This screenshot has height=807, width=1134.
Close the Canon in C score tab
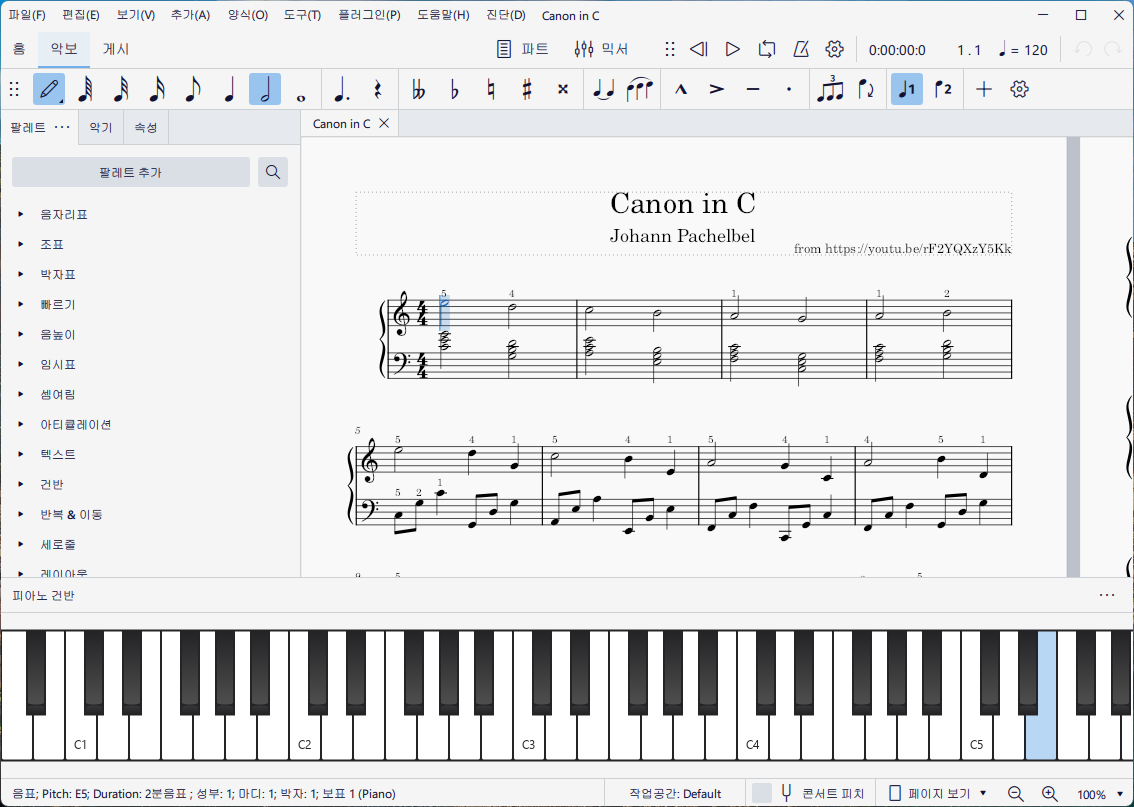pyautogui.click(x=384, y=124)
